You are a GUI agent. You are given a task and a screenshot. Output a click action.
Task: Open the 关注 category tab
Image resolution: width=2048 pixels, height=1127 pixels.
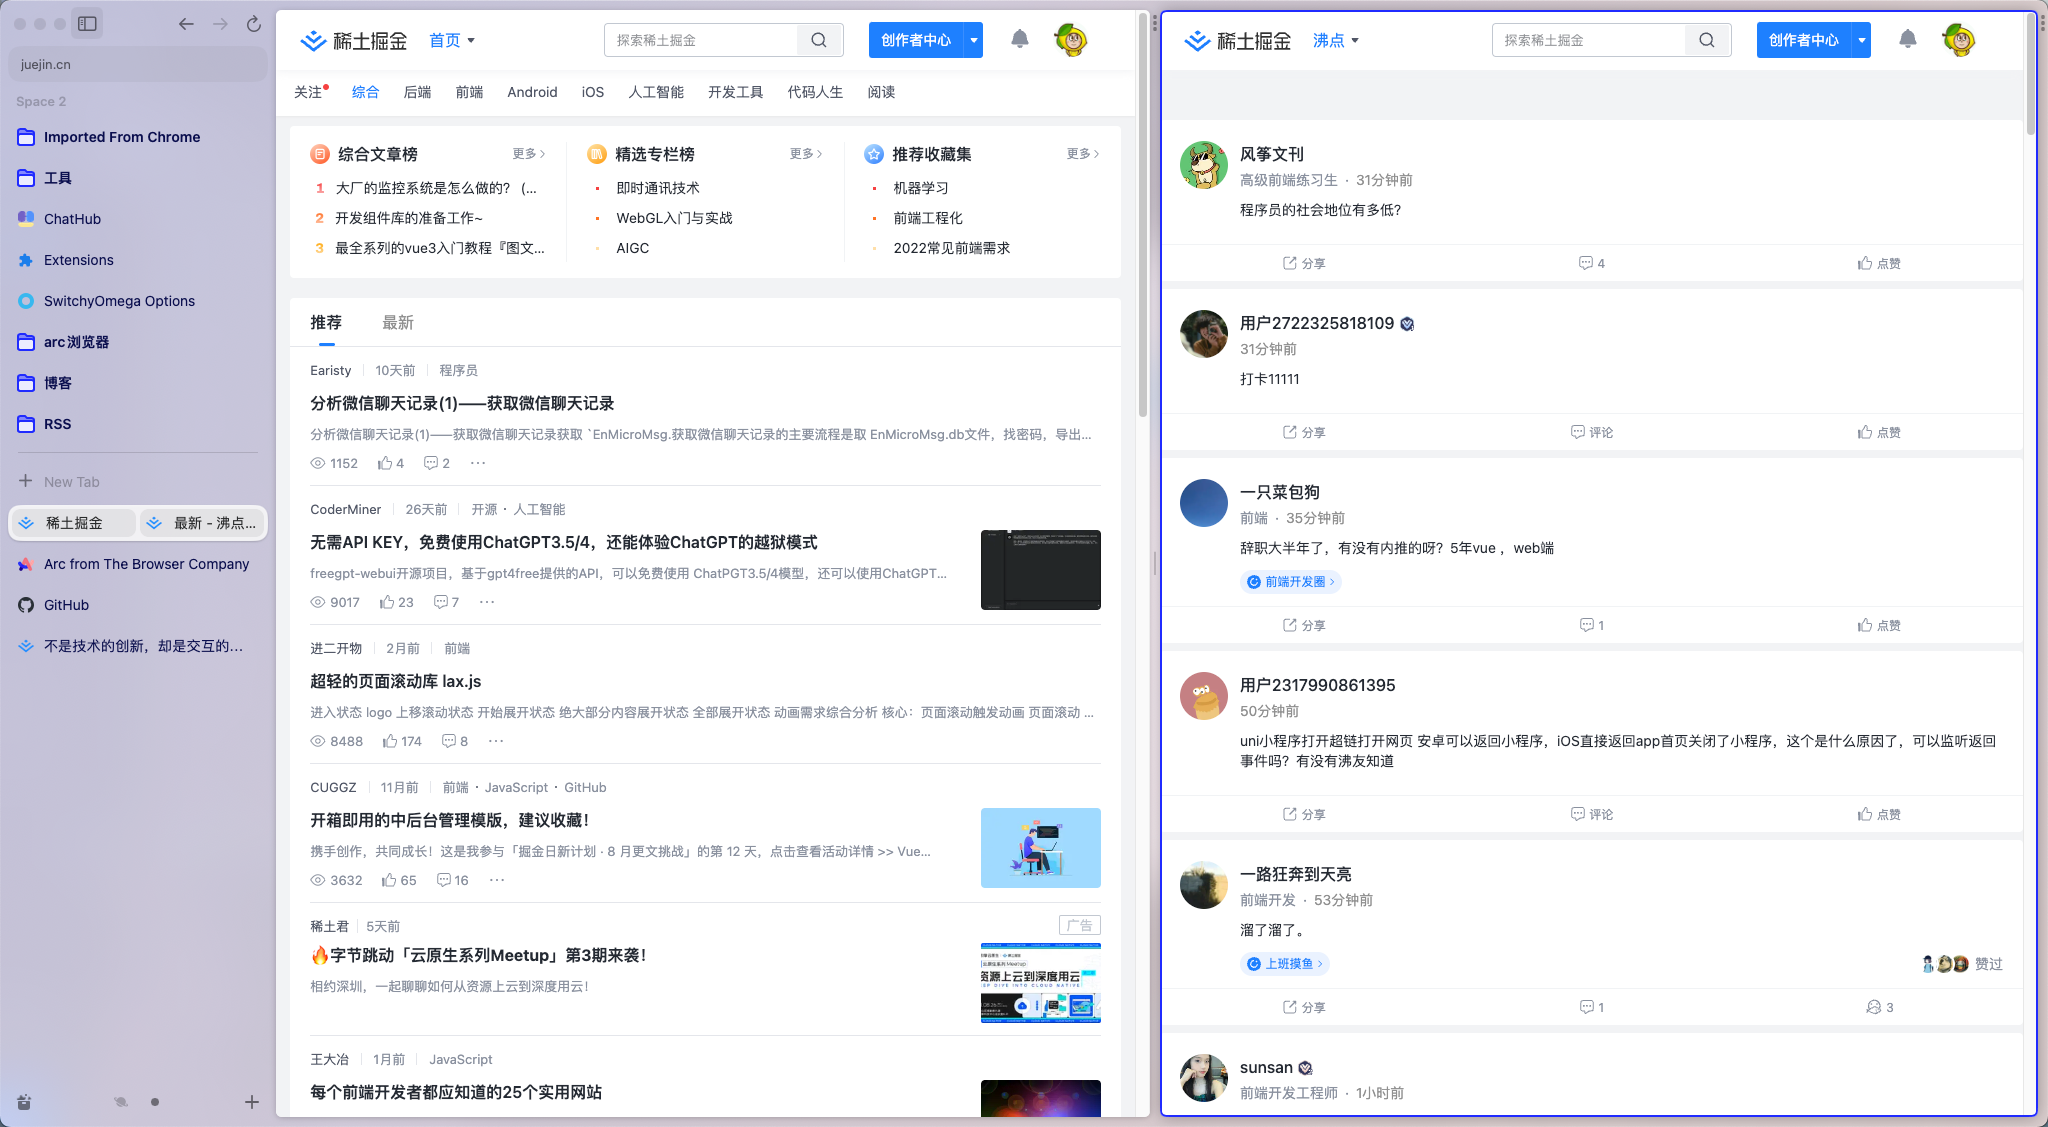[310, 92]
